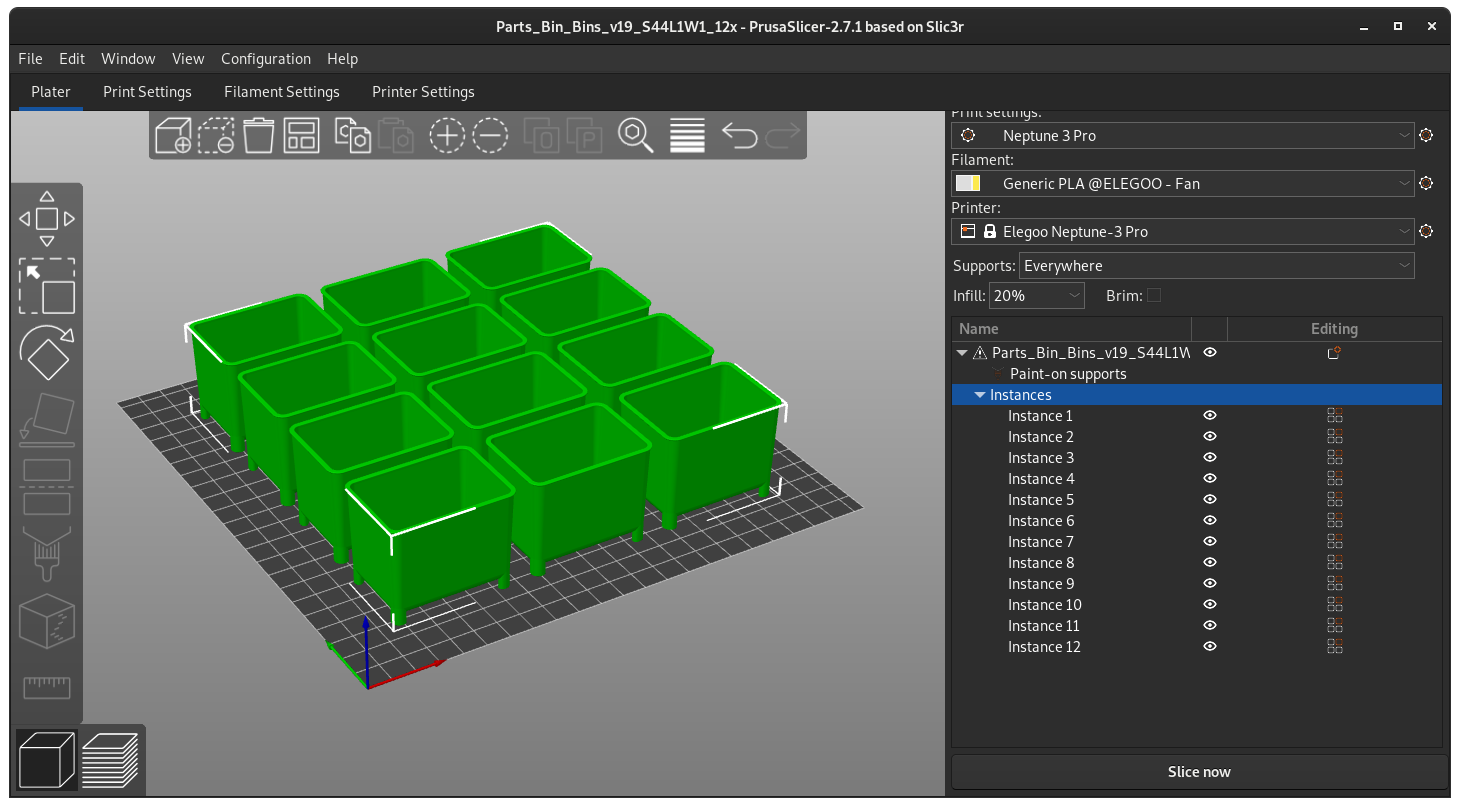Switch to the Print Settings tab
1460x807 pixels.
point(147,91)
